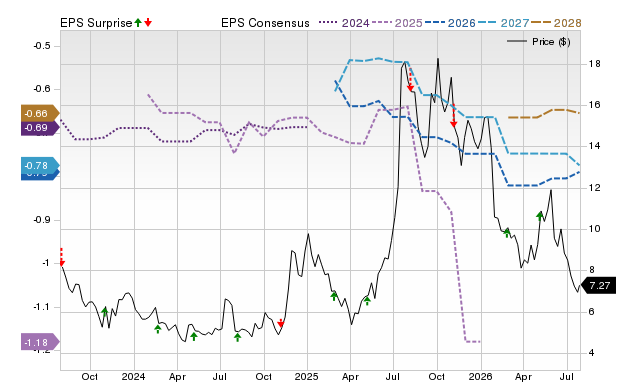
Task: Click the 18 label on the price axis
Action: [595, 64]
